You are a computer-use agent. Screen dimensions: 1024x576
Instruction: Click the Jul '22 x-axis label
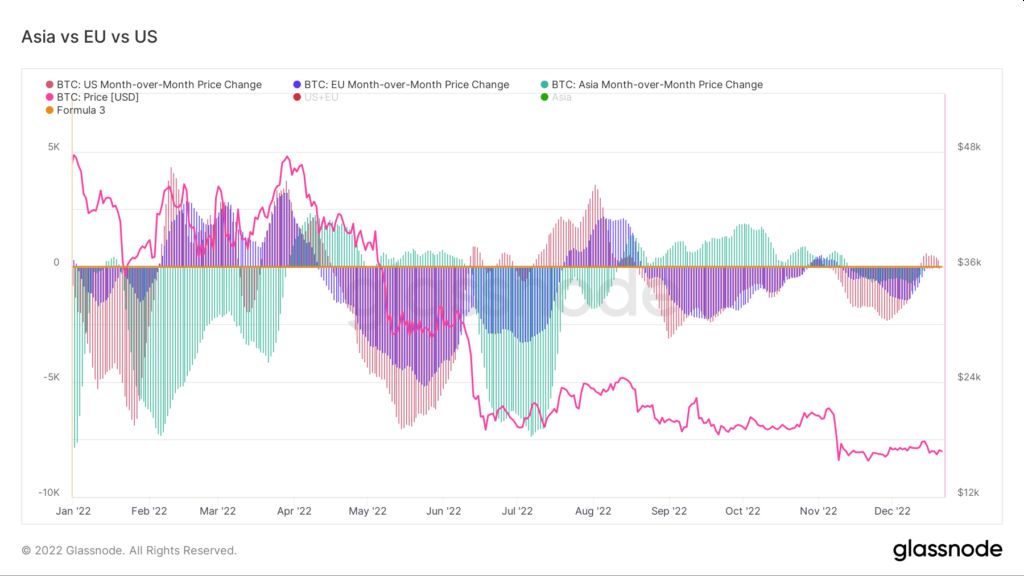pos(517,511)
